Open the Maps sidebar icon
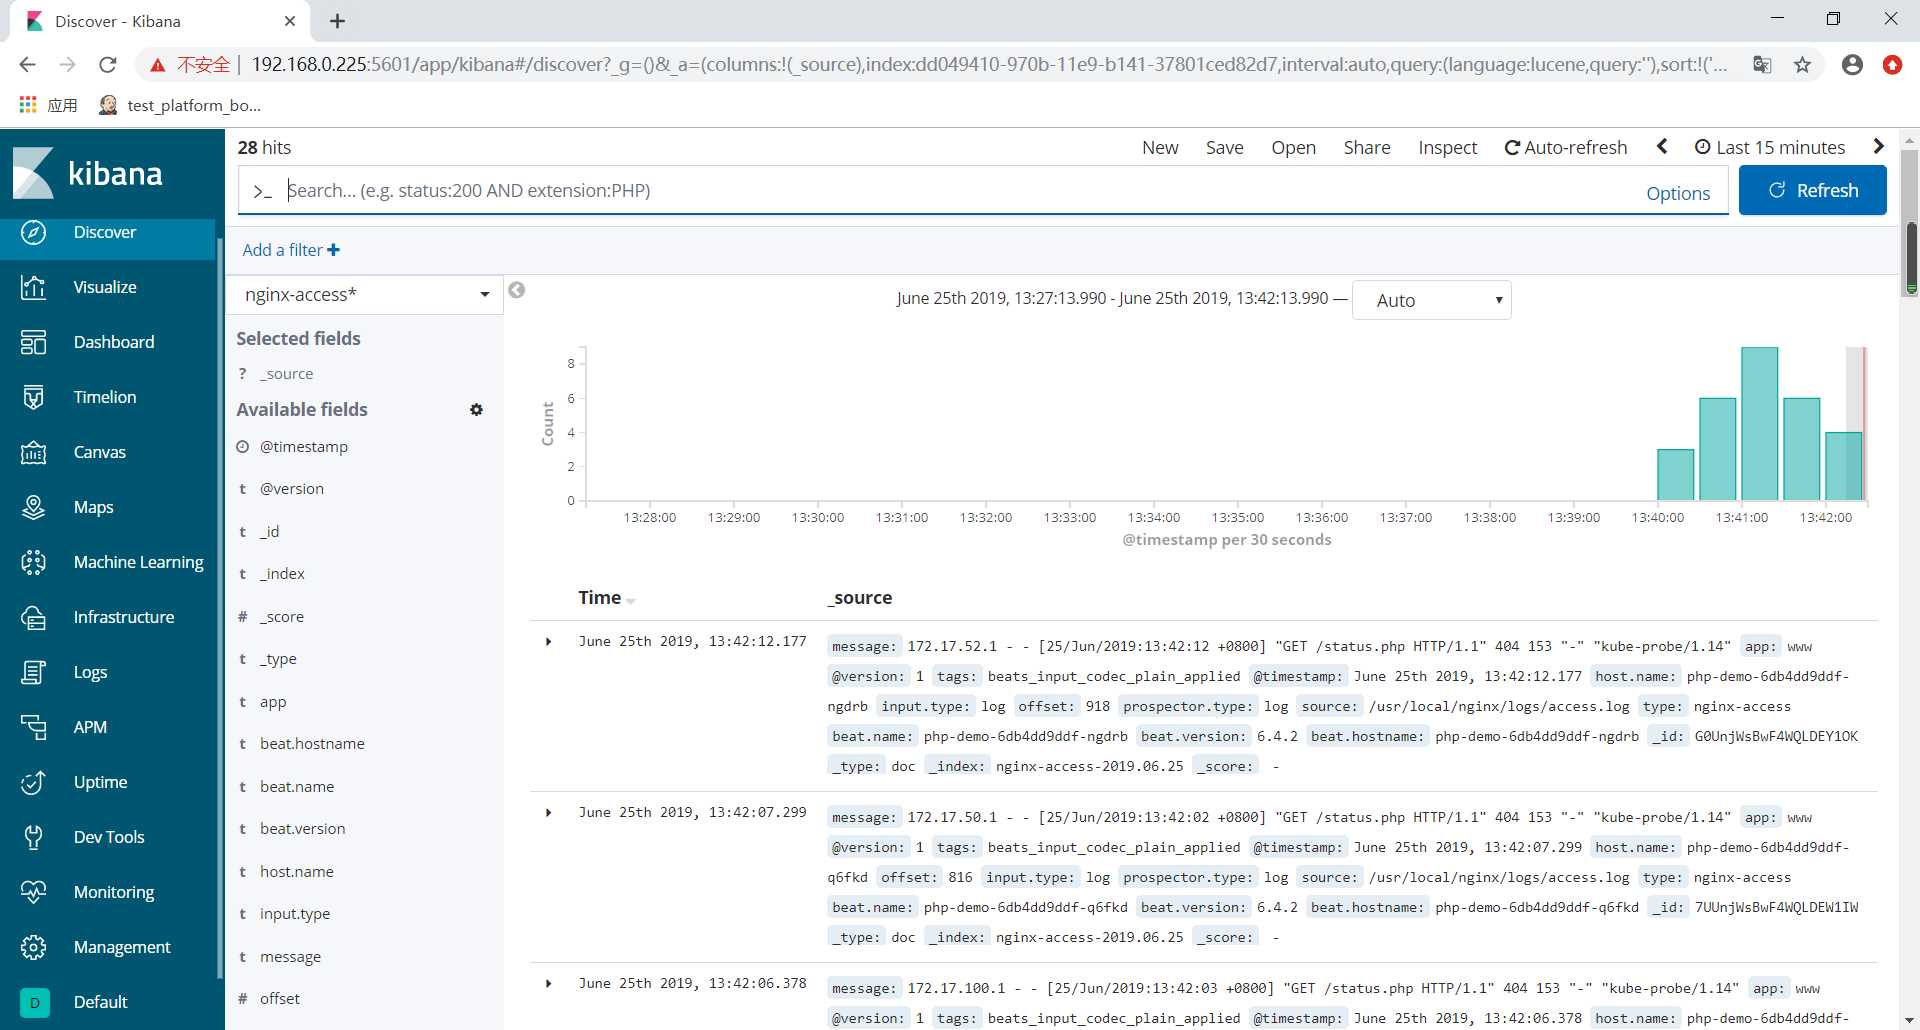 [33, 507]
